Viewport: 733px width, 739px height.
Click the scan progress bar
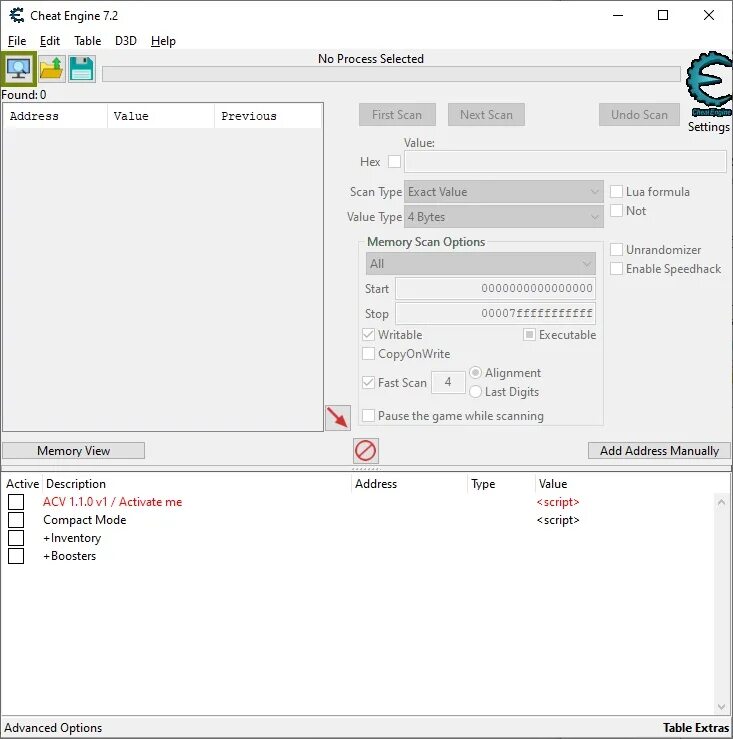(391, 74)
